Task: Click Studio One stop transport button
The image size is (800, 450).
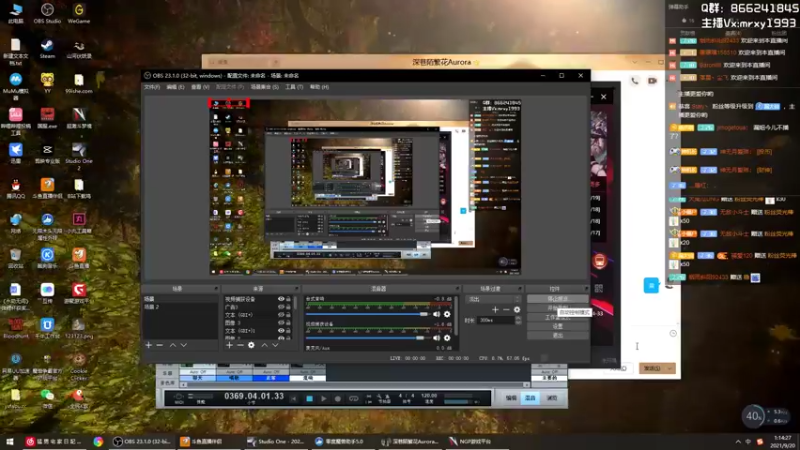Action: coord(309,398)
